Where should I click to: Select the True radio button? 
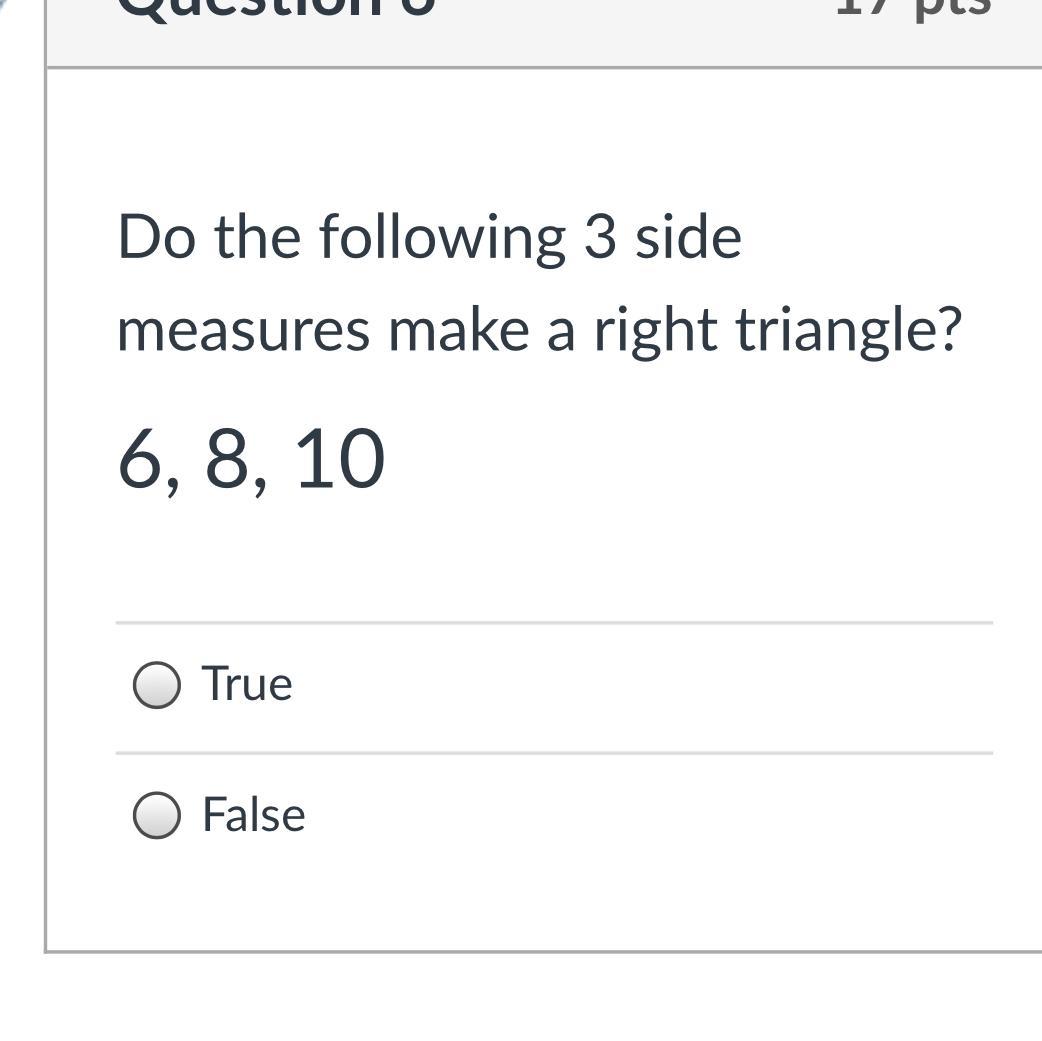(x=157, y=685)
